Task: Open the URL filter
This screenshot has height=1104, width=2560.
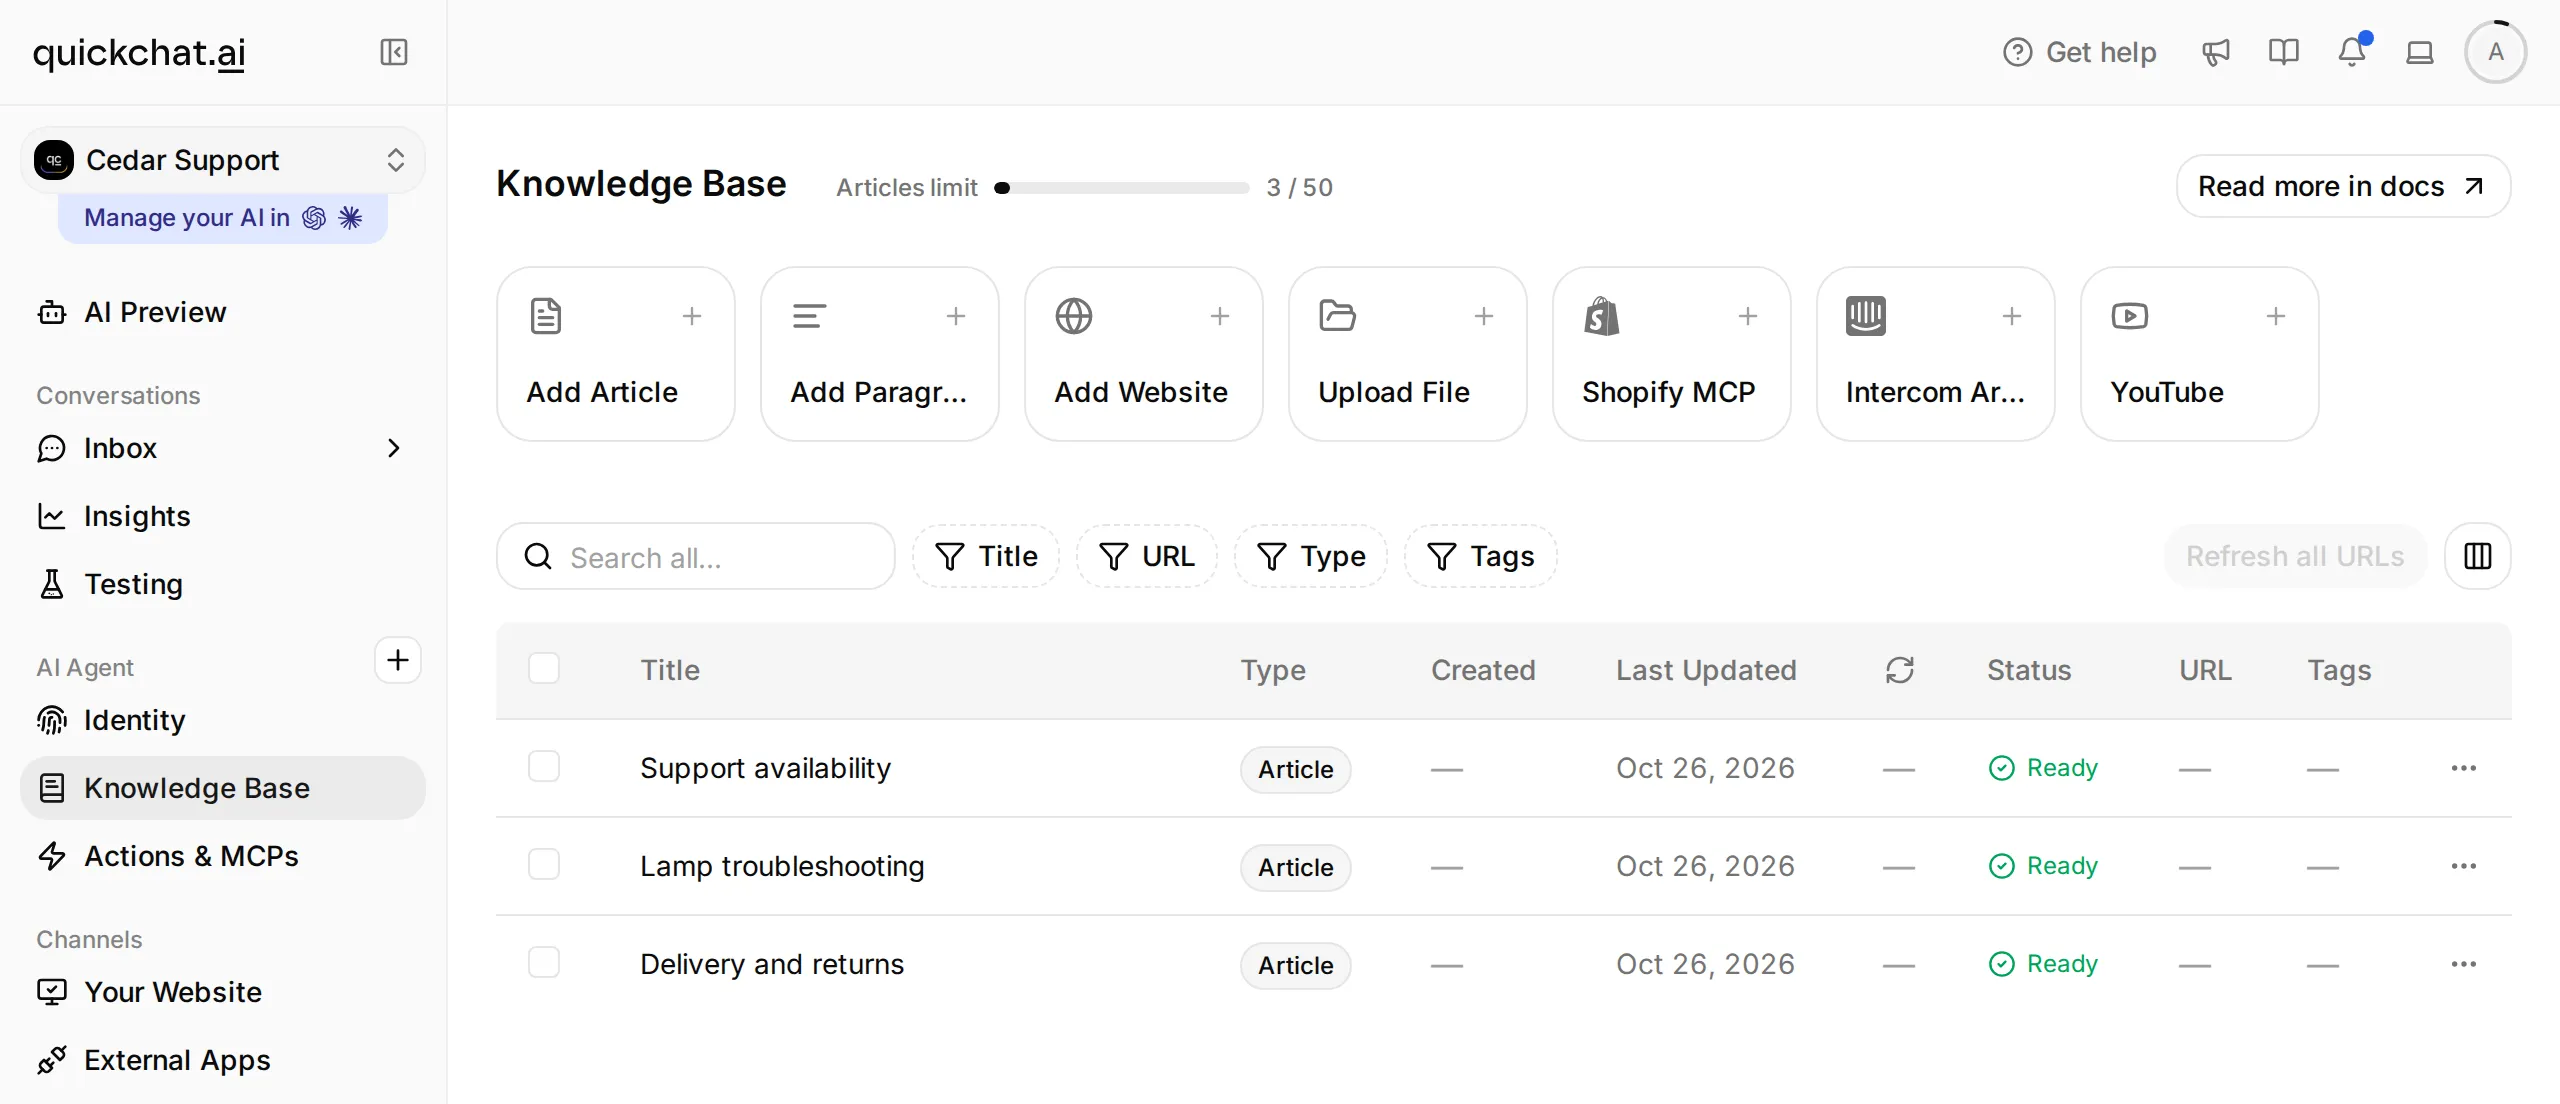Action: [1147, 556]
